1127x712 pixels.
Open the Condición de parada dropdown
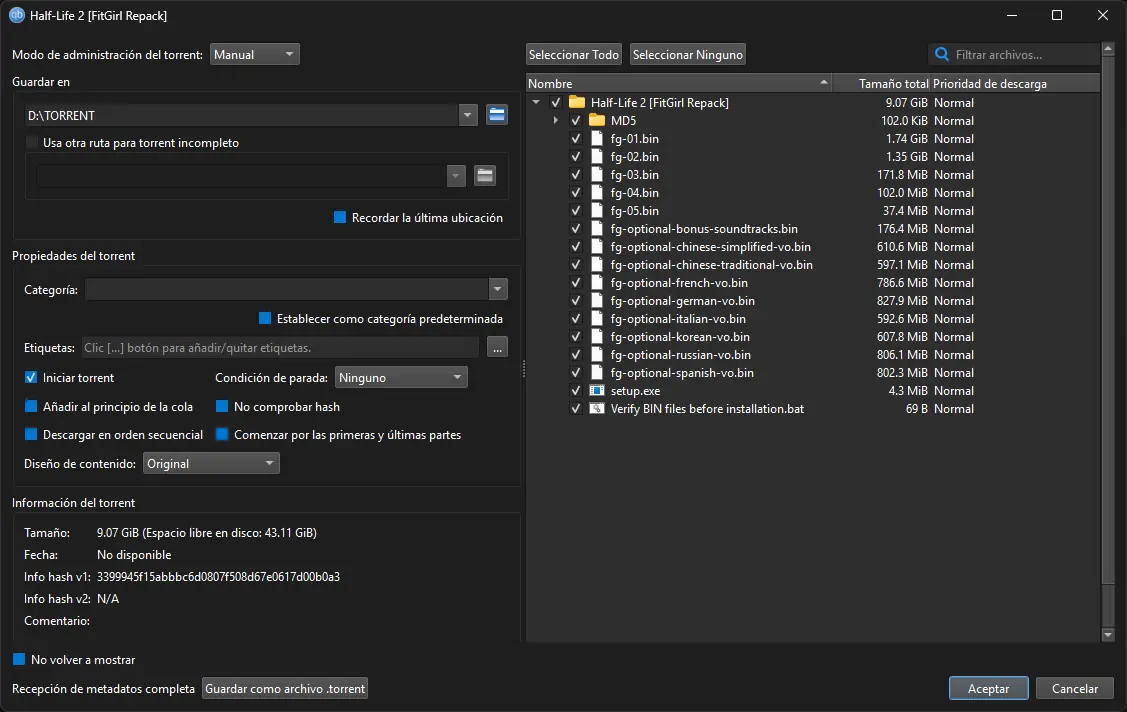[400, 378]
